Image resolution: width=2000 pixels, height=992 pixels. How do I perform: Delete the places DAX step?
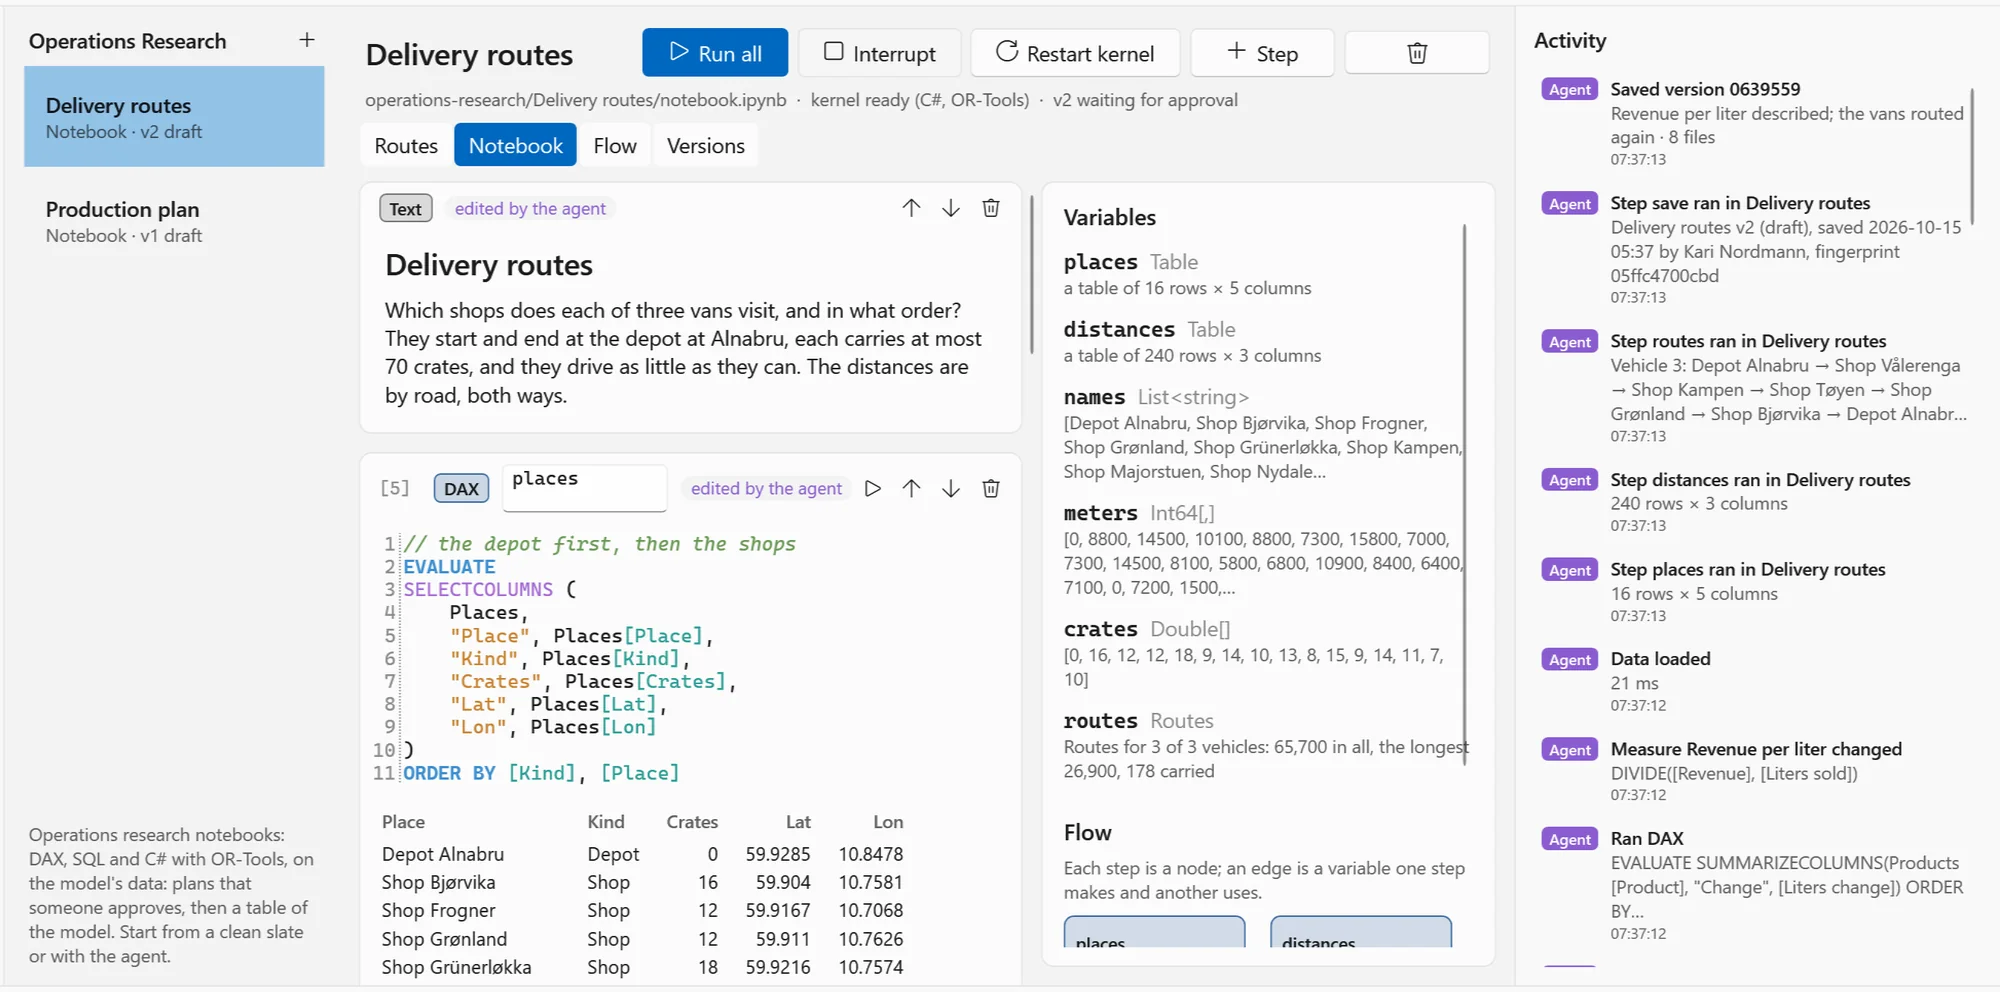click(x=991, y=489)
